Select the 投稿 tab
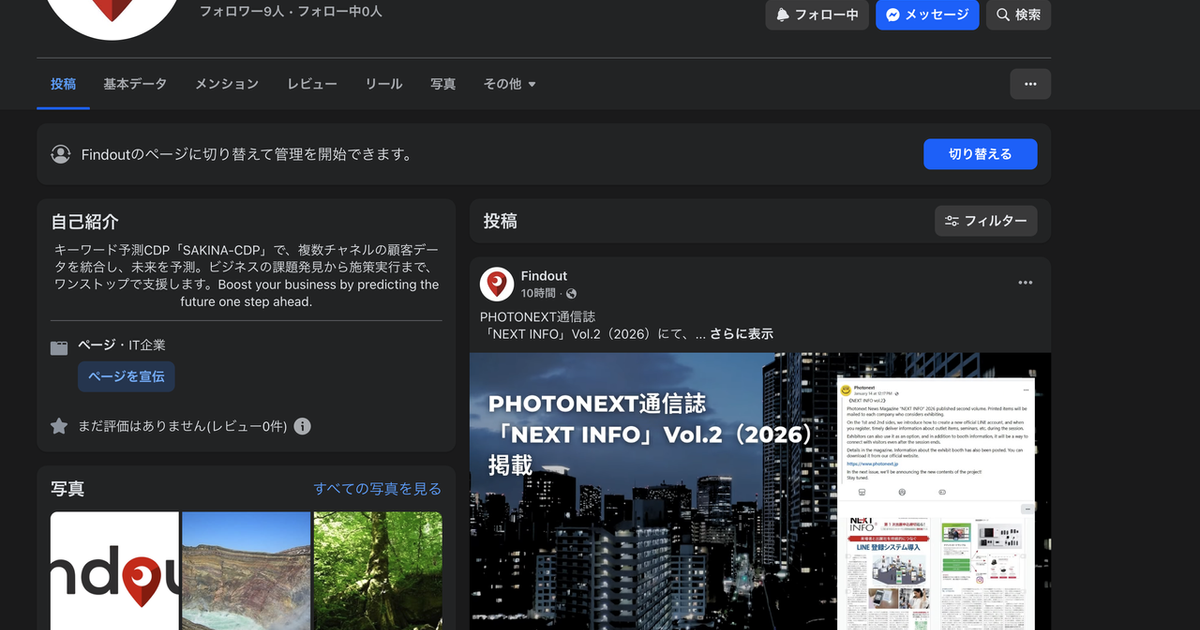 point(63,84)
